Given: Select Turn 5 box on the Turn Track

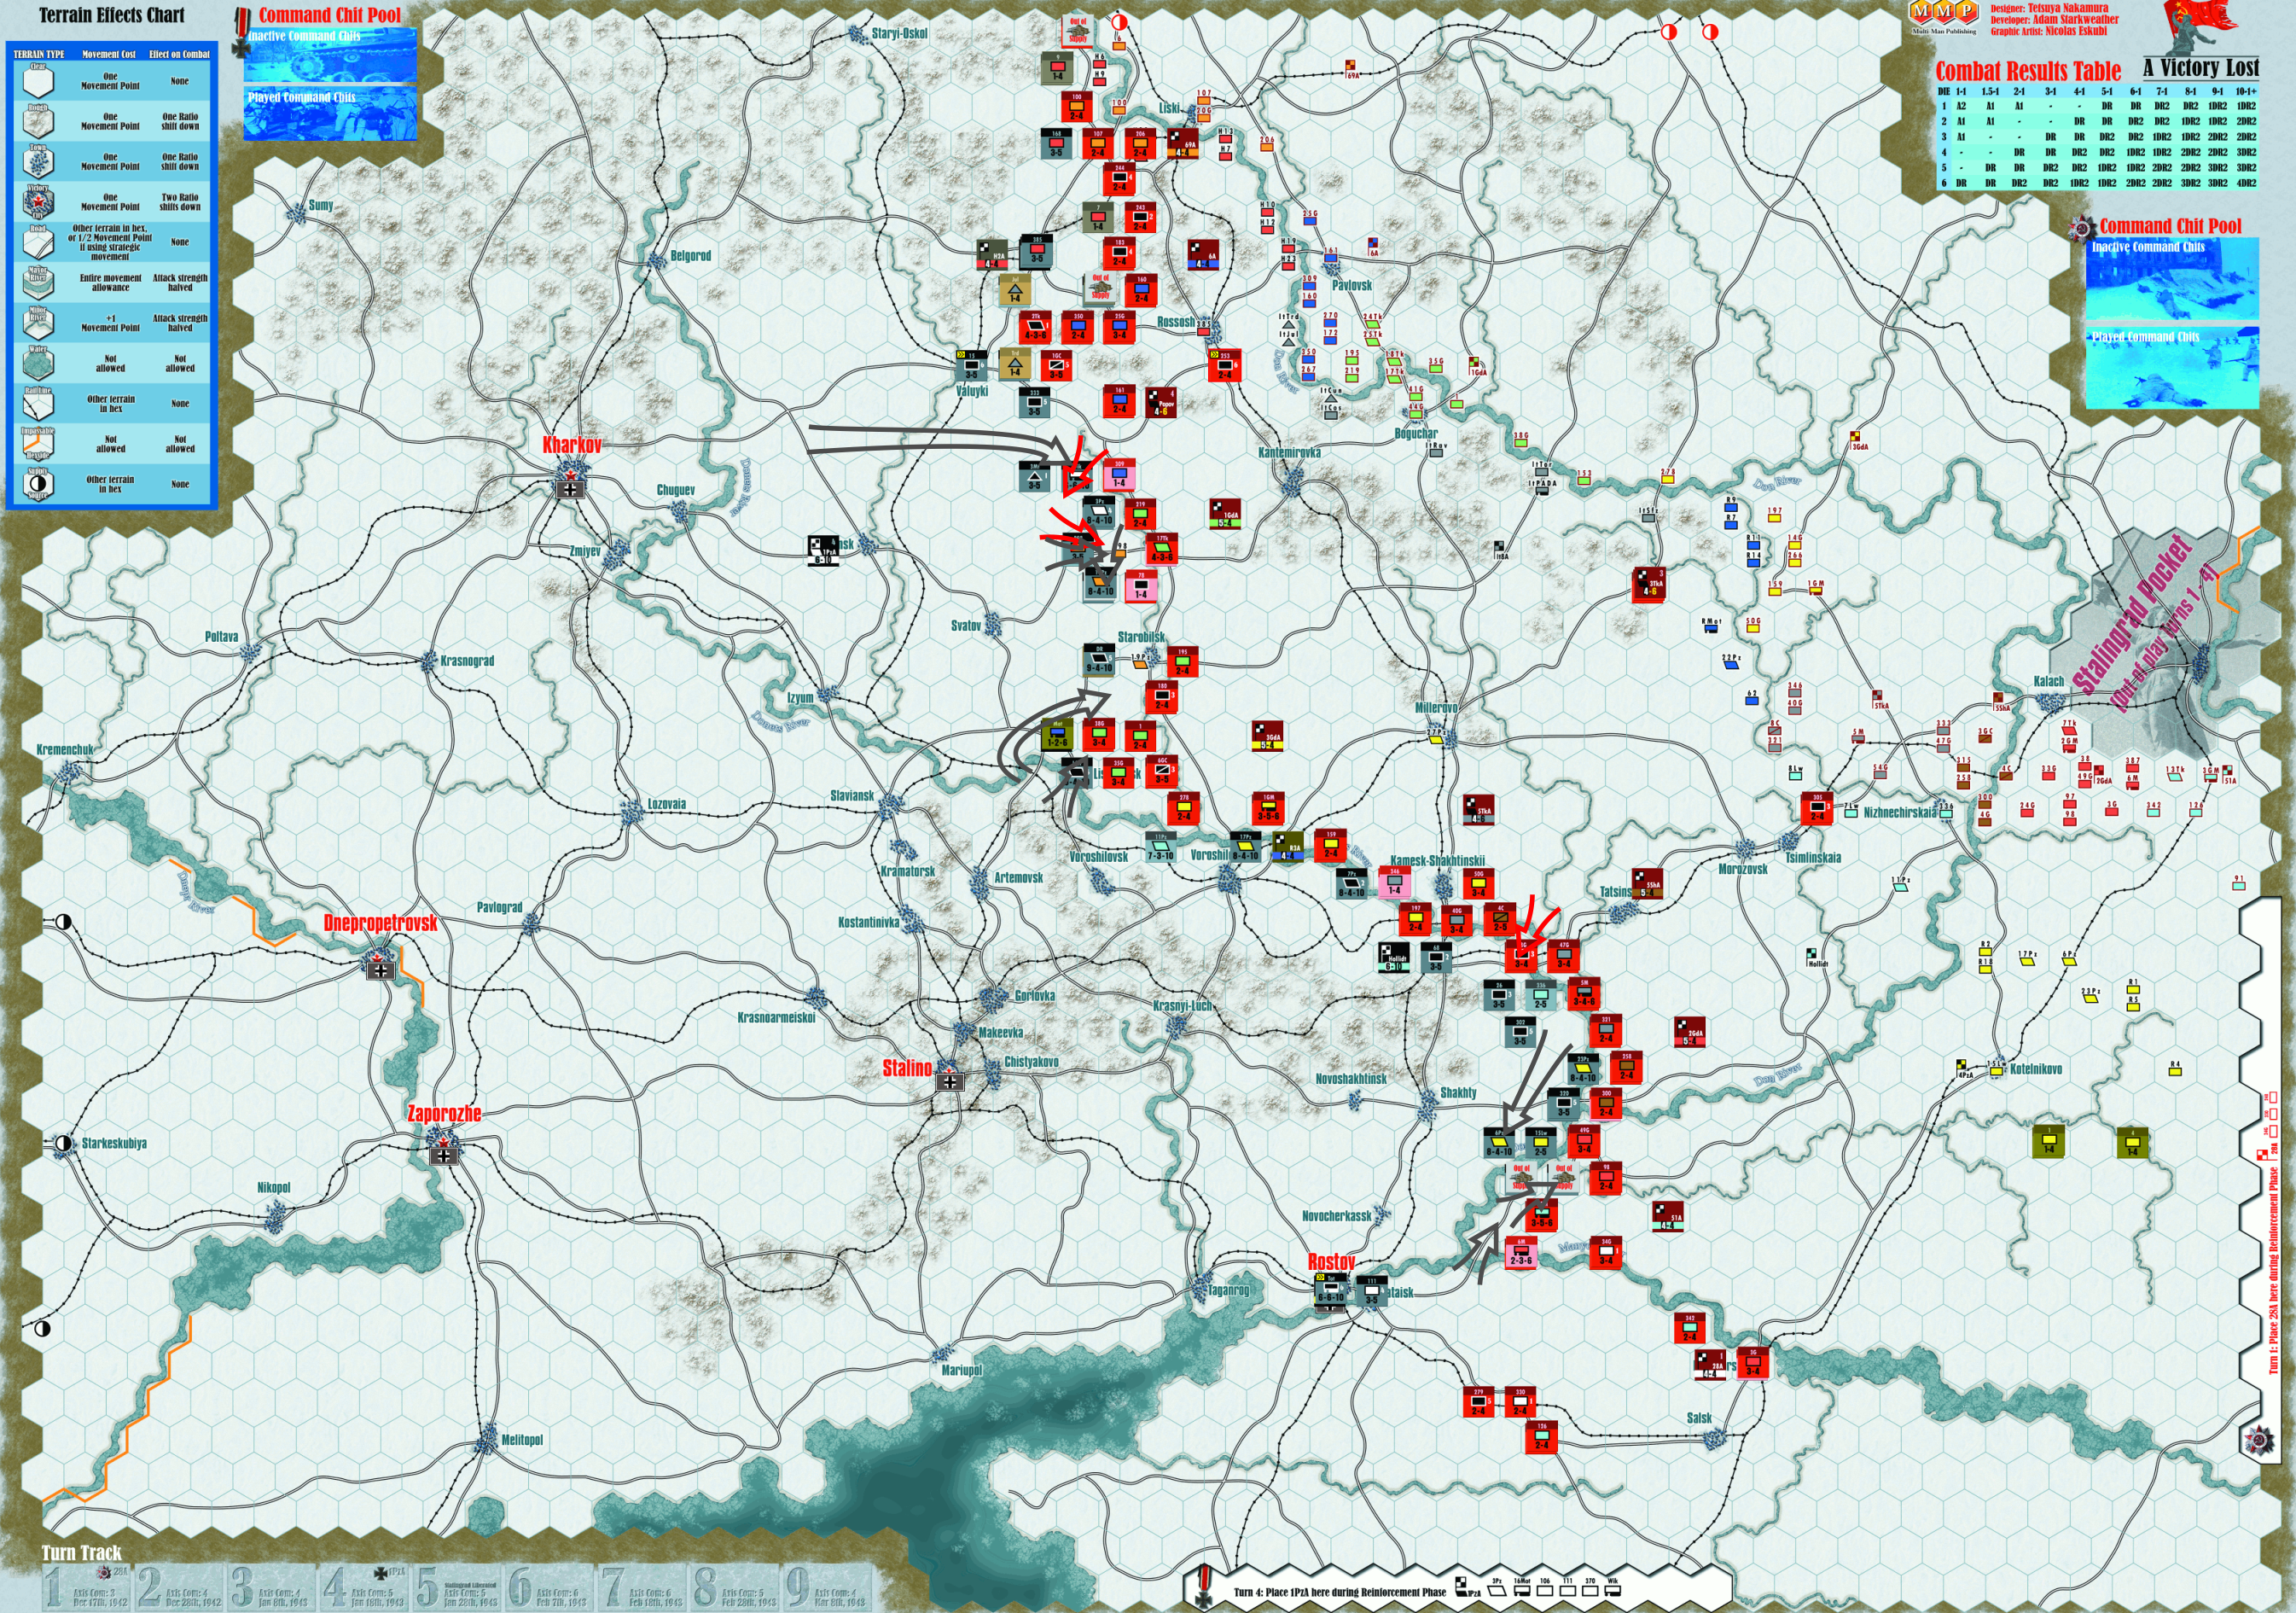Looking at the screenshot, I should [457, 1587].
